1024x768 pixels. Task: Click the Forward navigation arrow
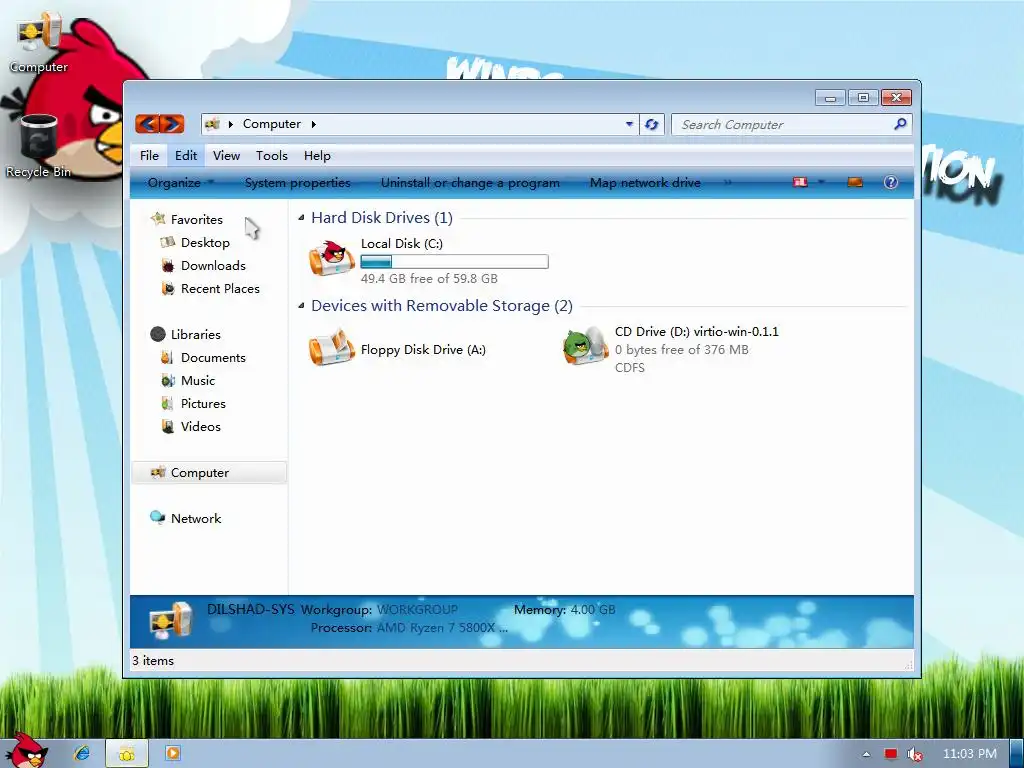172,123
